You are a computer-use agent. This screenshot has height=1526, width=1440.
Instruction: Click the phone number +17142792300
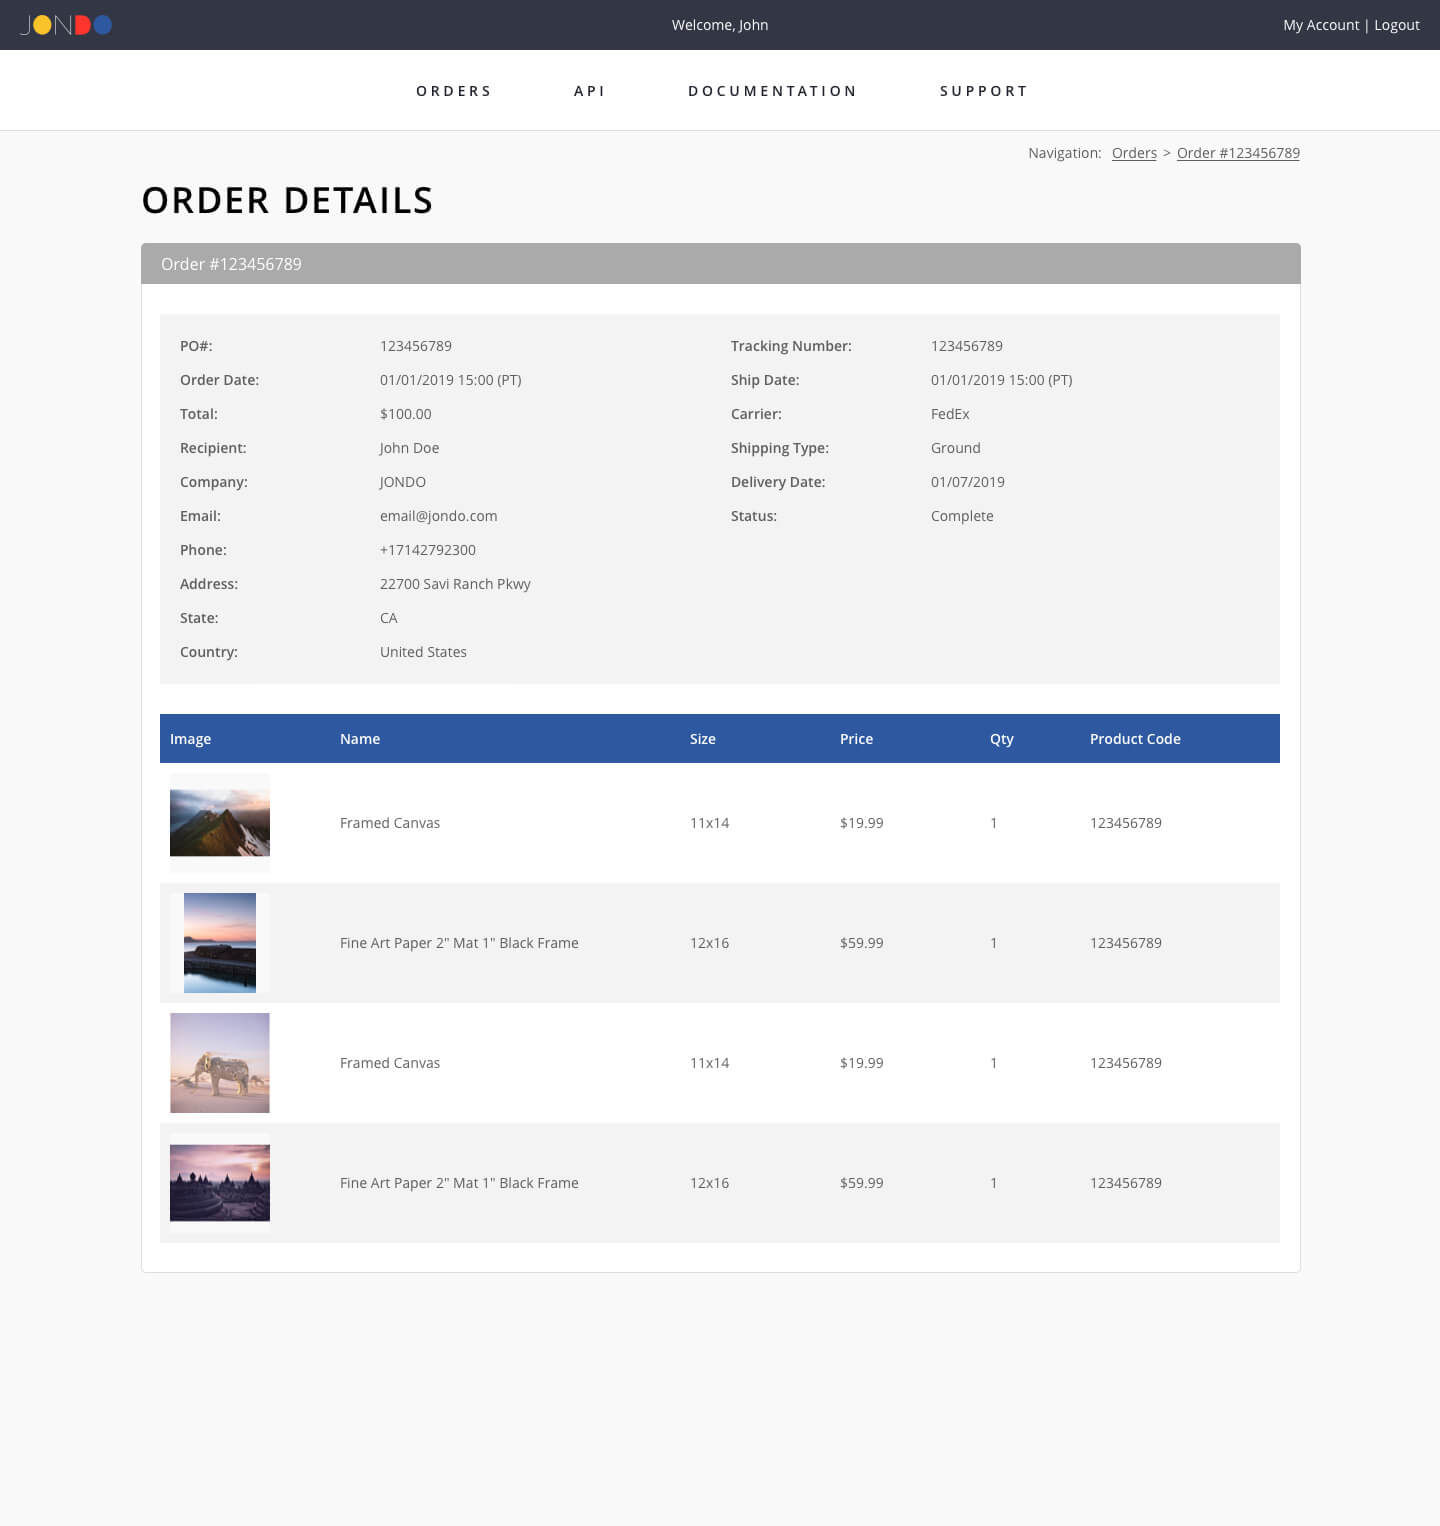[428, 550]
